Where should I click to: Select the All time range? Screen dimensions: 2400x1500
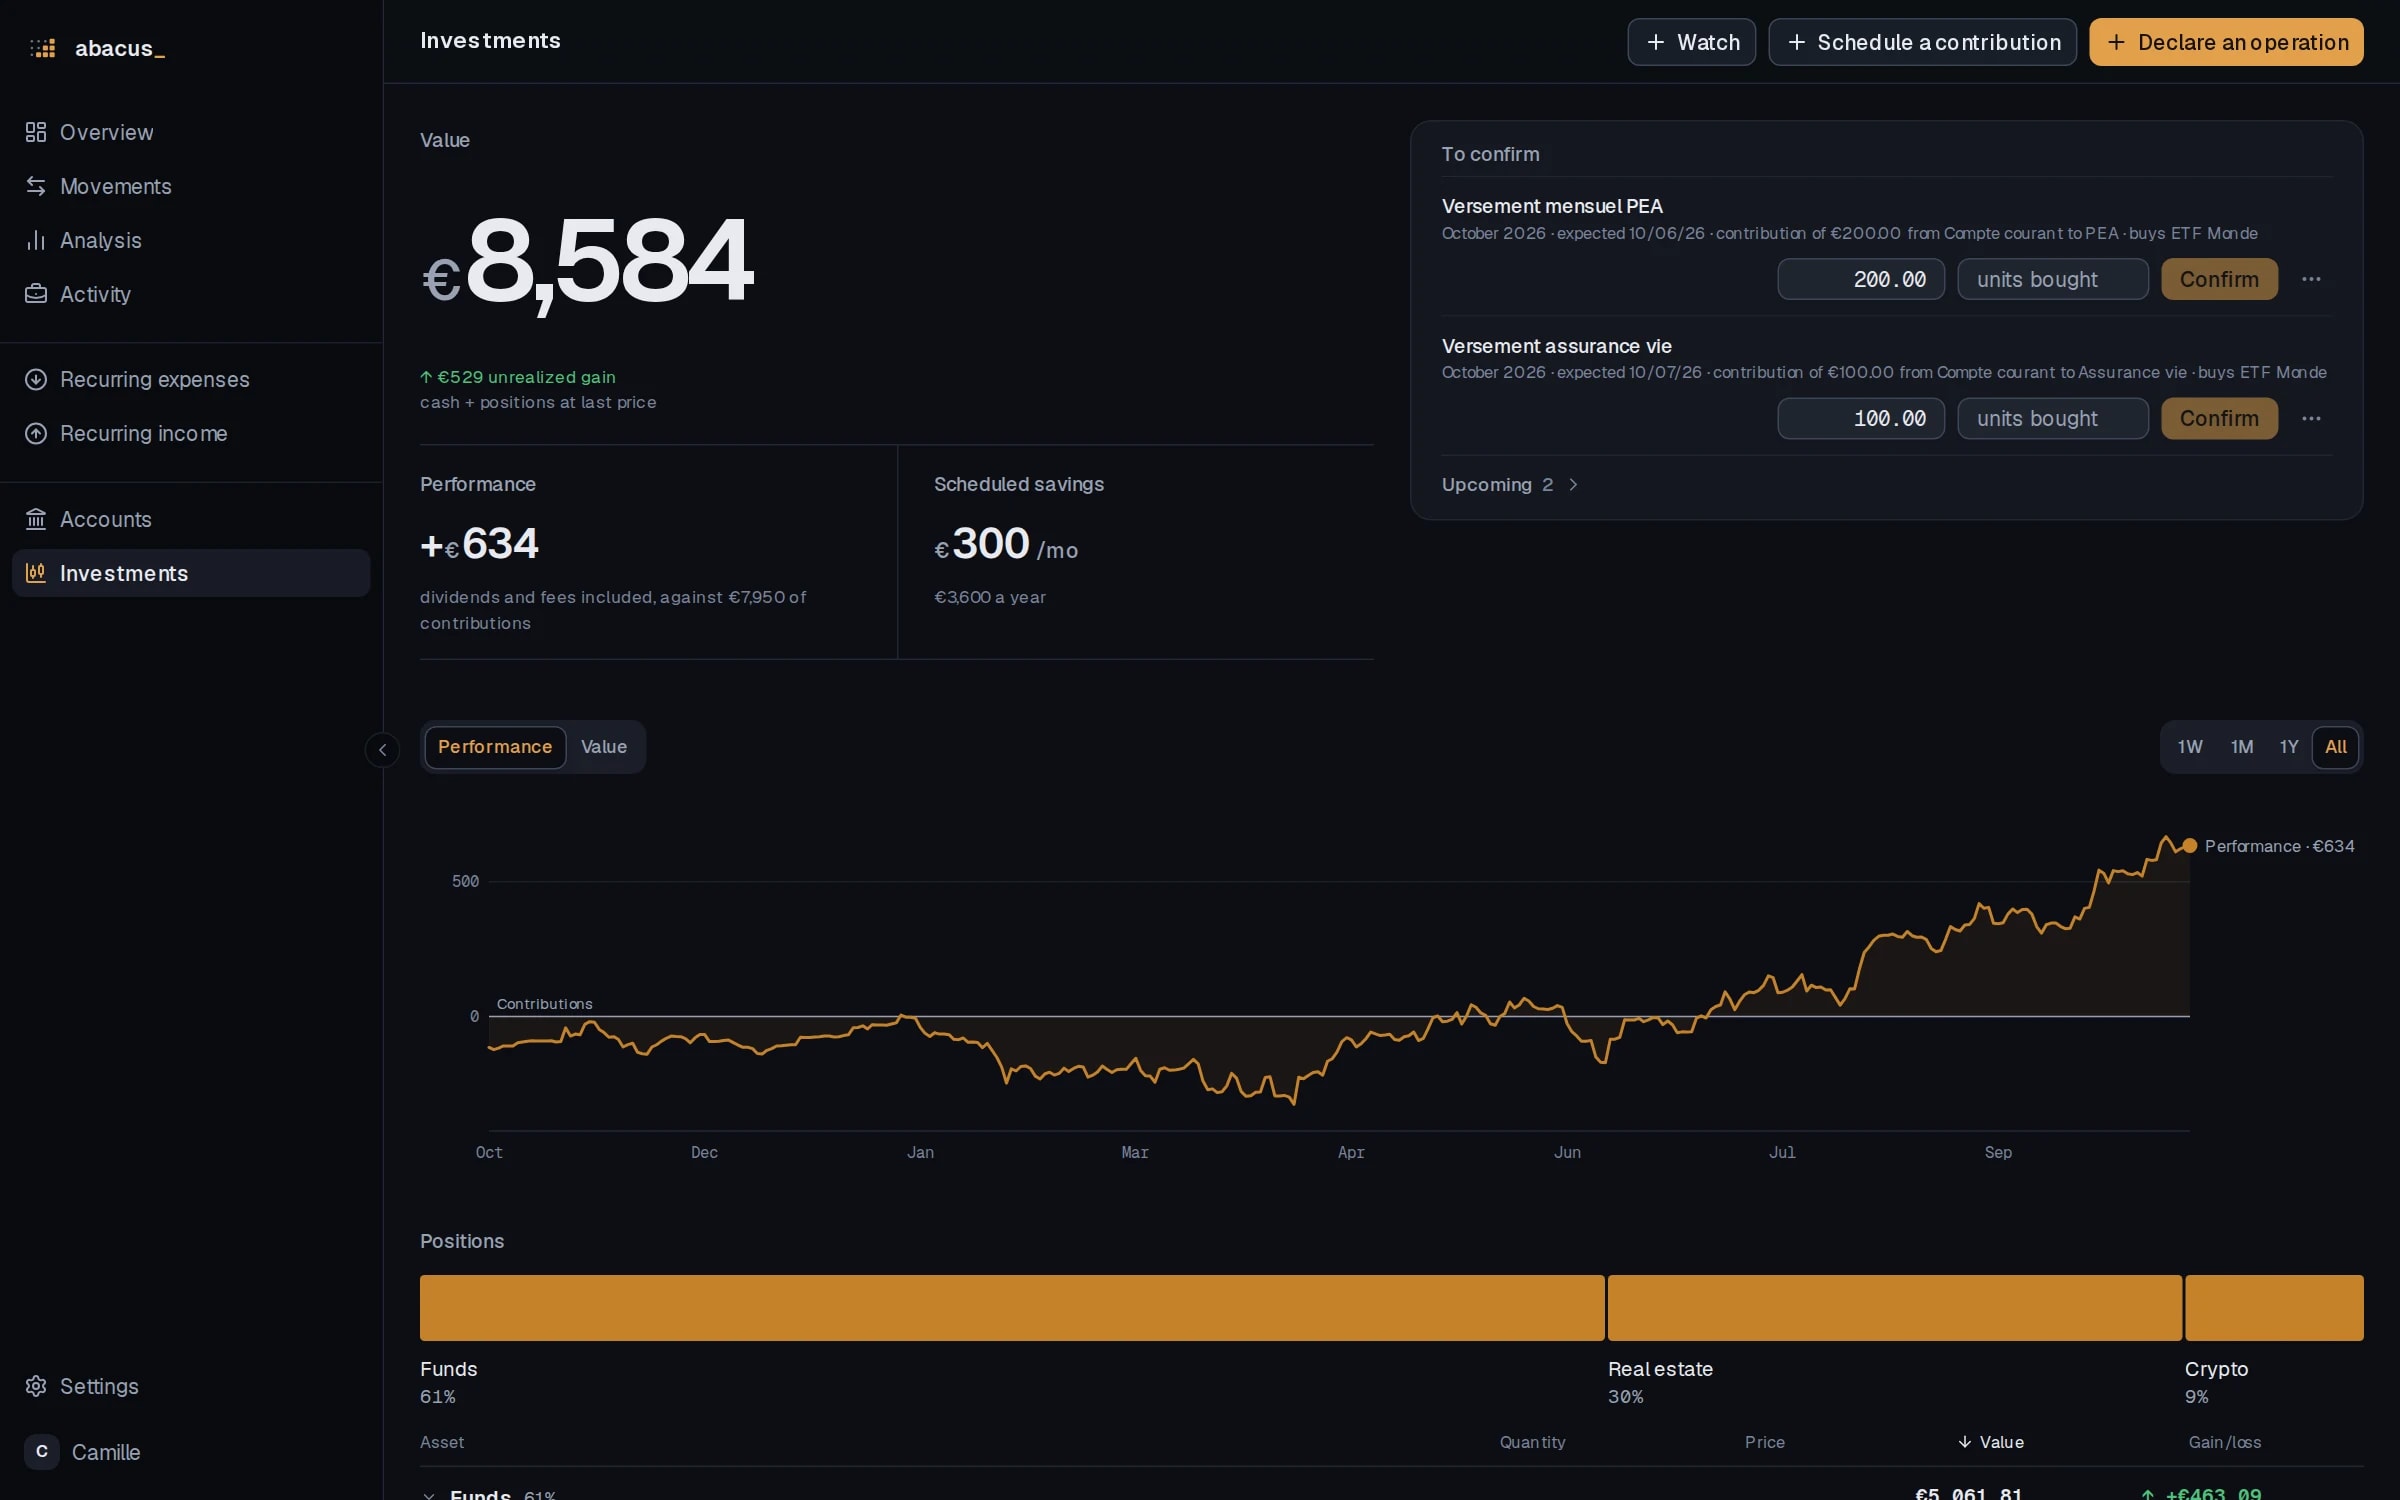click(x=2336, y=747)
